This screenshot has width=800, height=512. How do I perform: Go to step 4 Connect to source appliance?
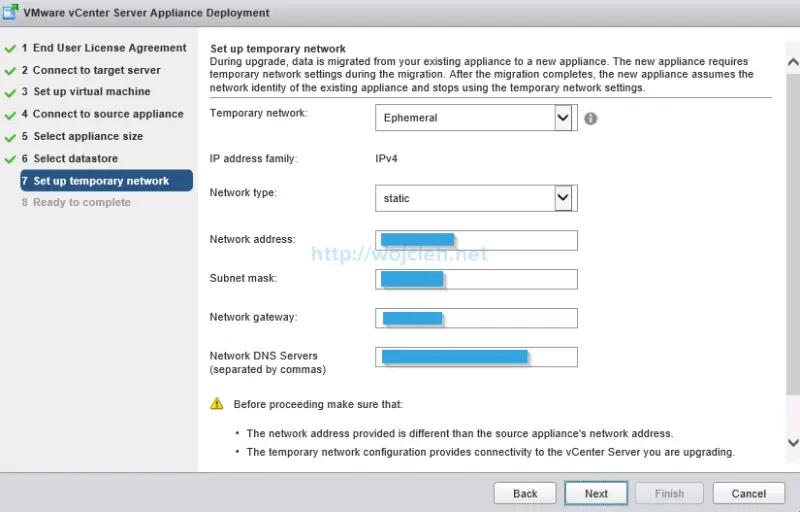click(x=103, y=114)
